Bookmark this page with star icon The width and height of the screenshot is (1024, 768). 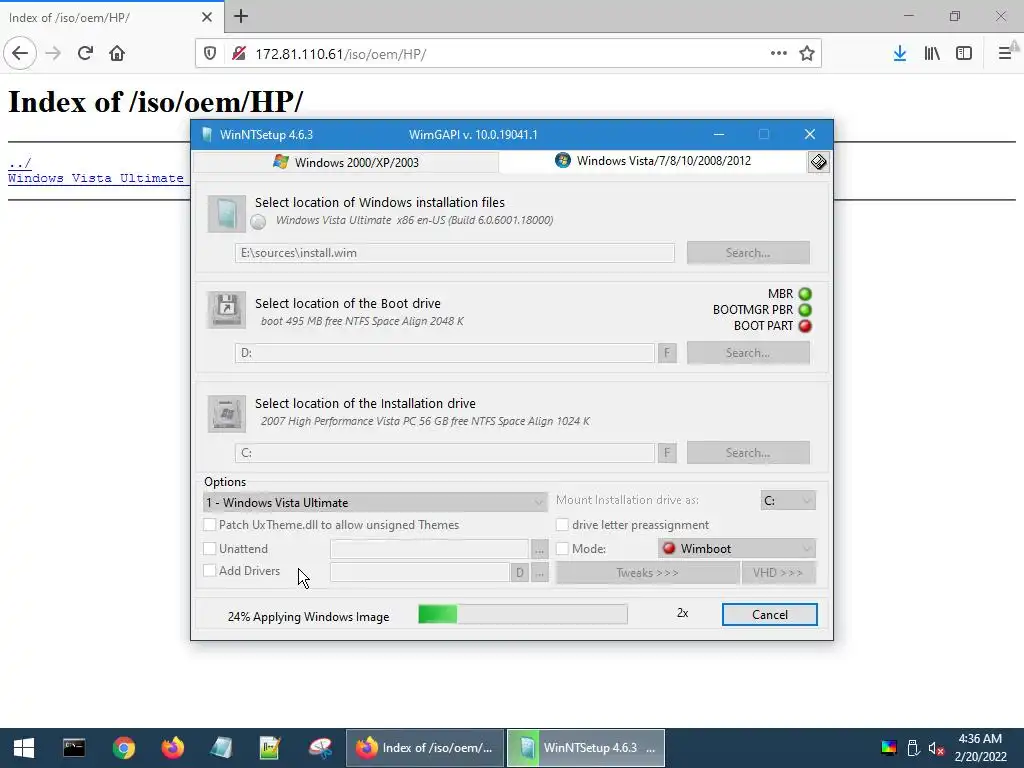[807, 54]
